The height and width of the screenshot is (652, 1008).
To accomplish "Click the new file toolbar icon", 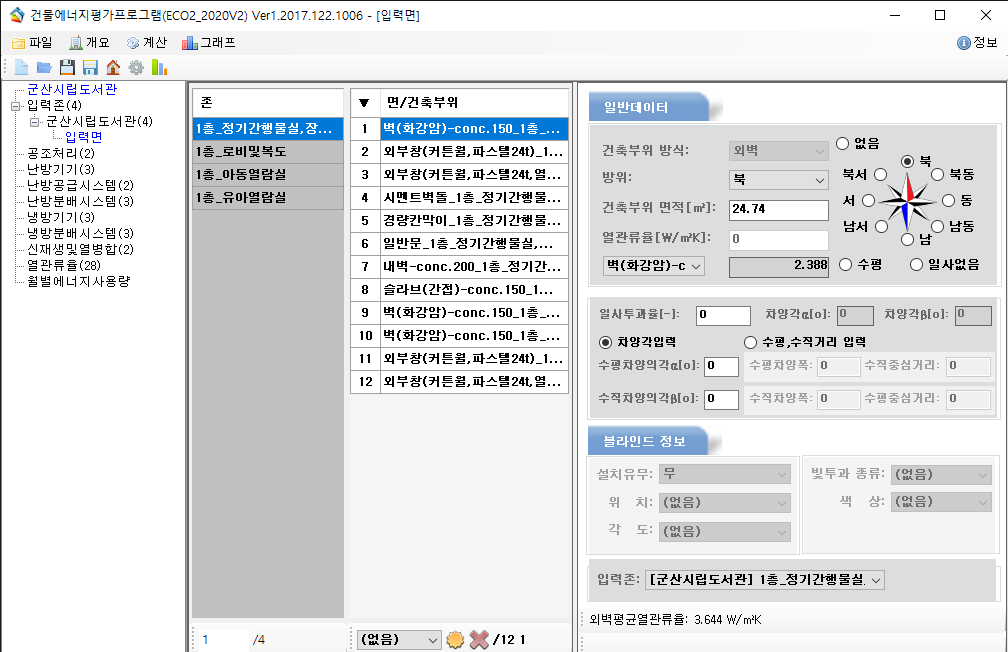I will [21, 67].
